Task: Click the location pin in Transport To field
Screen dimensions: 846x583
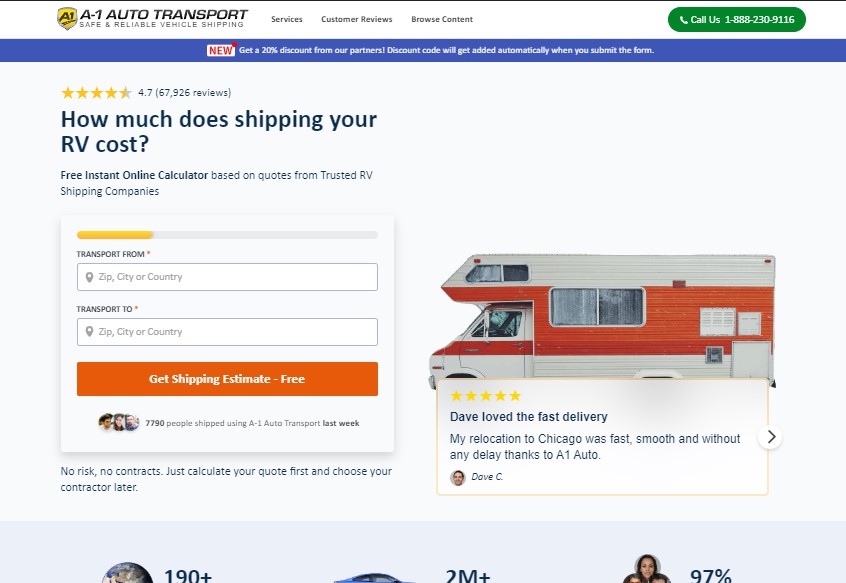Action: tap(90, 332)
